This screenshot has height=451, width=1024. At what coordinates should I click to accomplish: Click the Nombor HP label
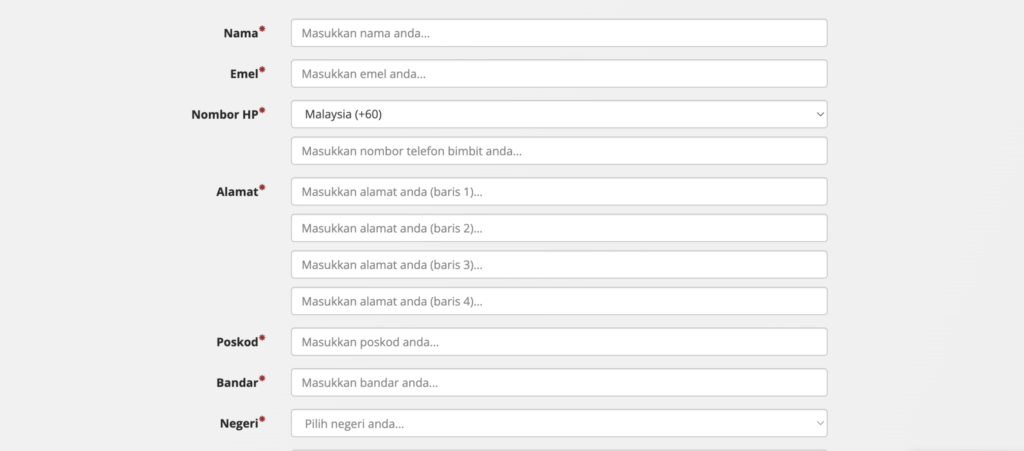point(224,114)
